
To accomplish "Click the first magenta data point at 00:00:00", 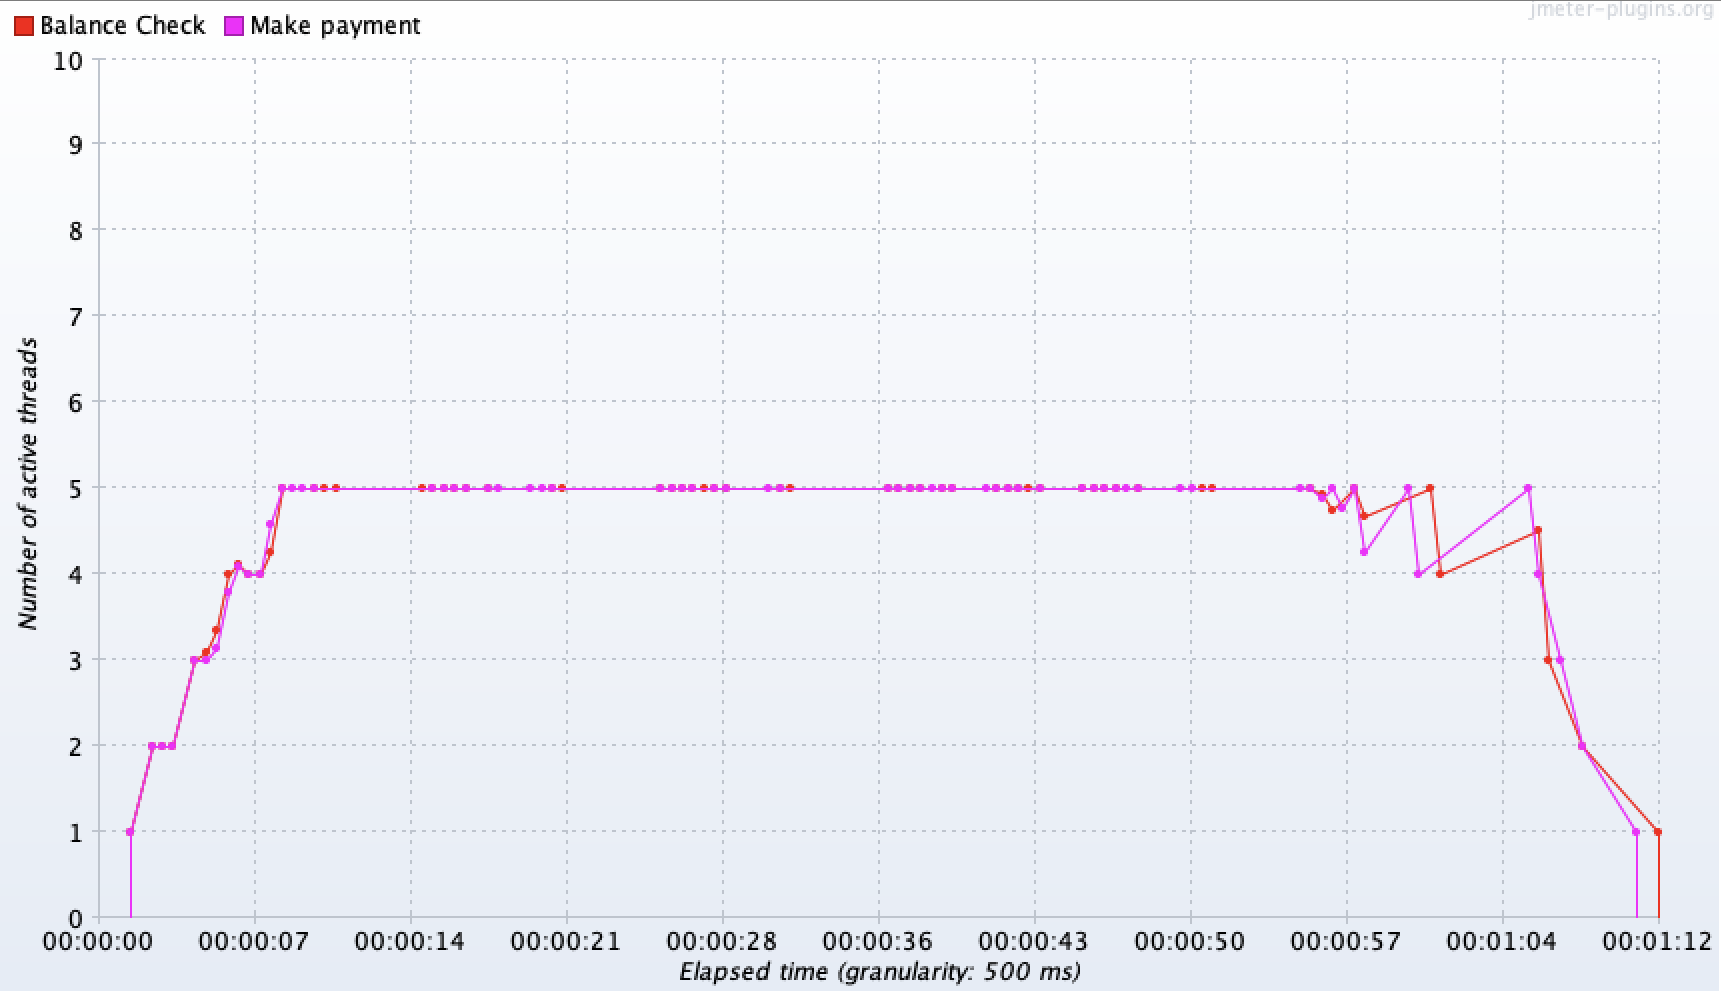I will [128, 831].
